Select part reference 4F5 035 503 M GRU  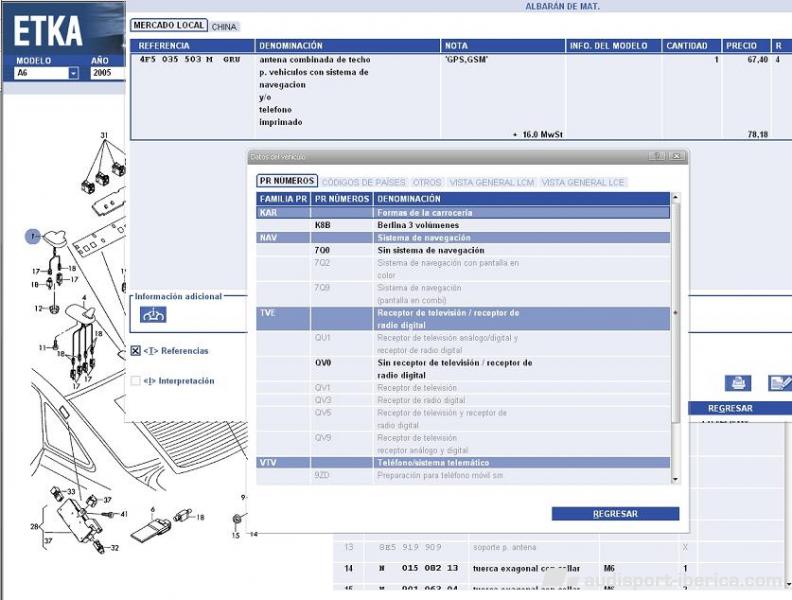(x=190, y=60)
